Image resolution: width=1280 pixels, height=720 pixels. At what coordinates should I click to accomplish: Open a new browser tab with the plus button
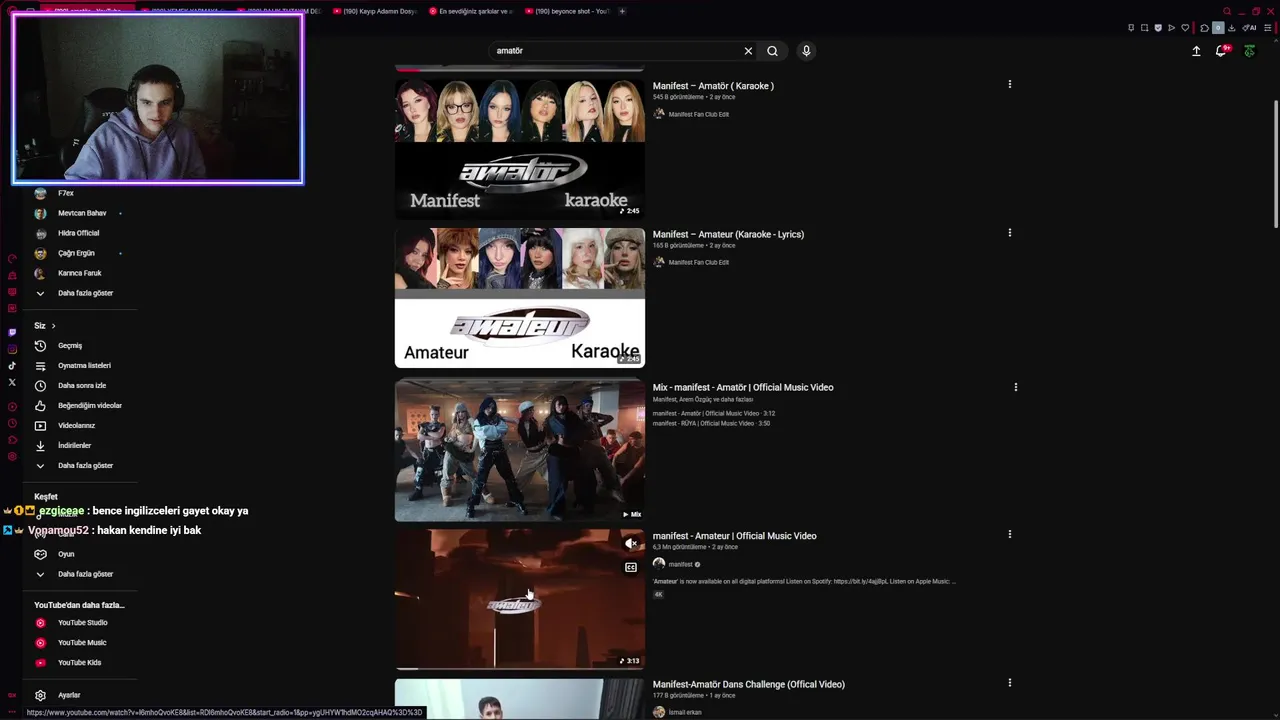point(622,11)
